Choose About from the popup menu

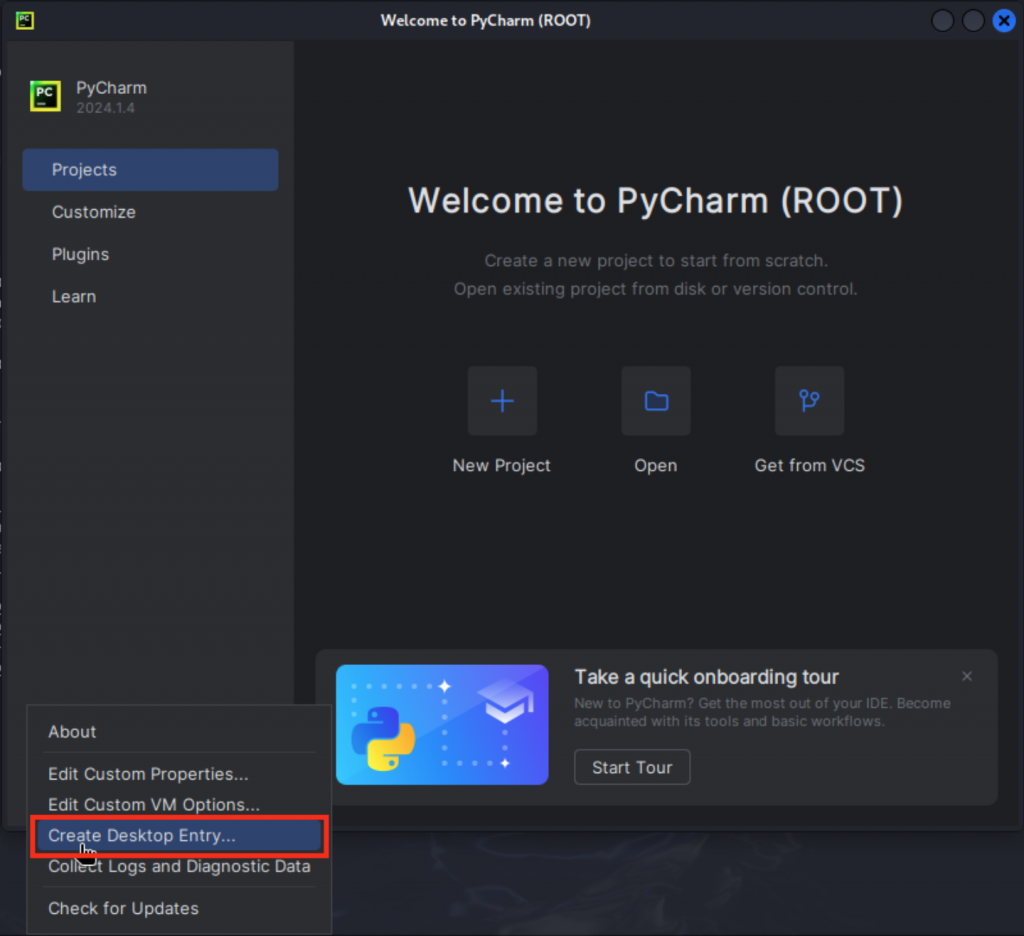tap(179, 732)
